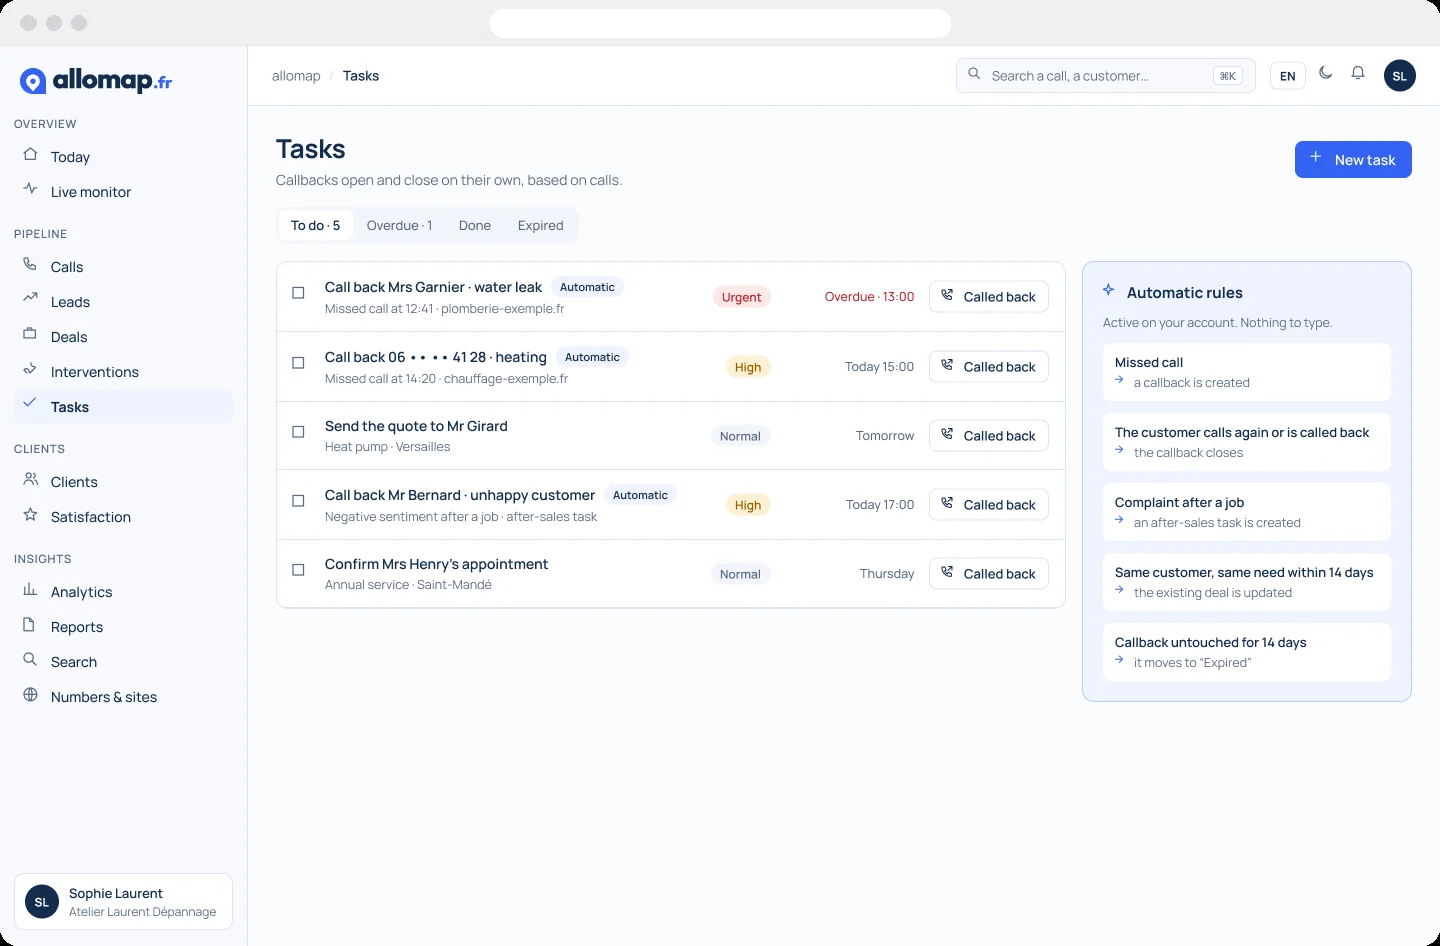This screenshot has width=1440, height=946.
Task: Open the Expired tab
Action: [541, 226]
